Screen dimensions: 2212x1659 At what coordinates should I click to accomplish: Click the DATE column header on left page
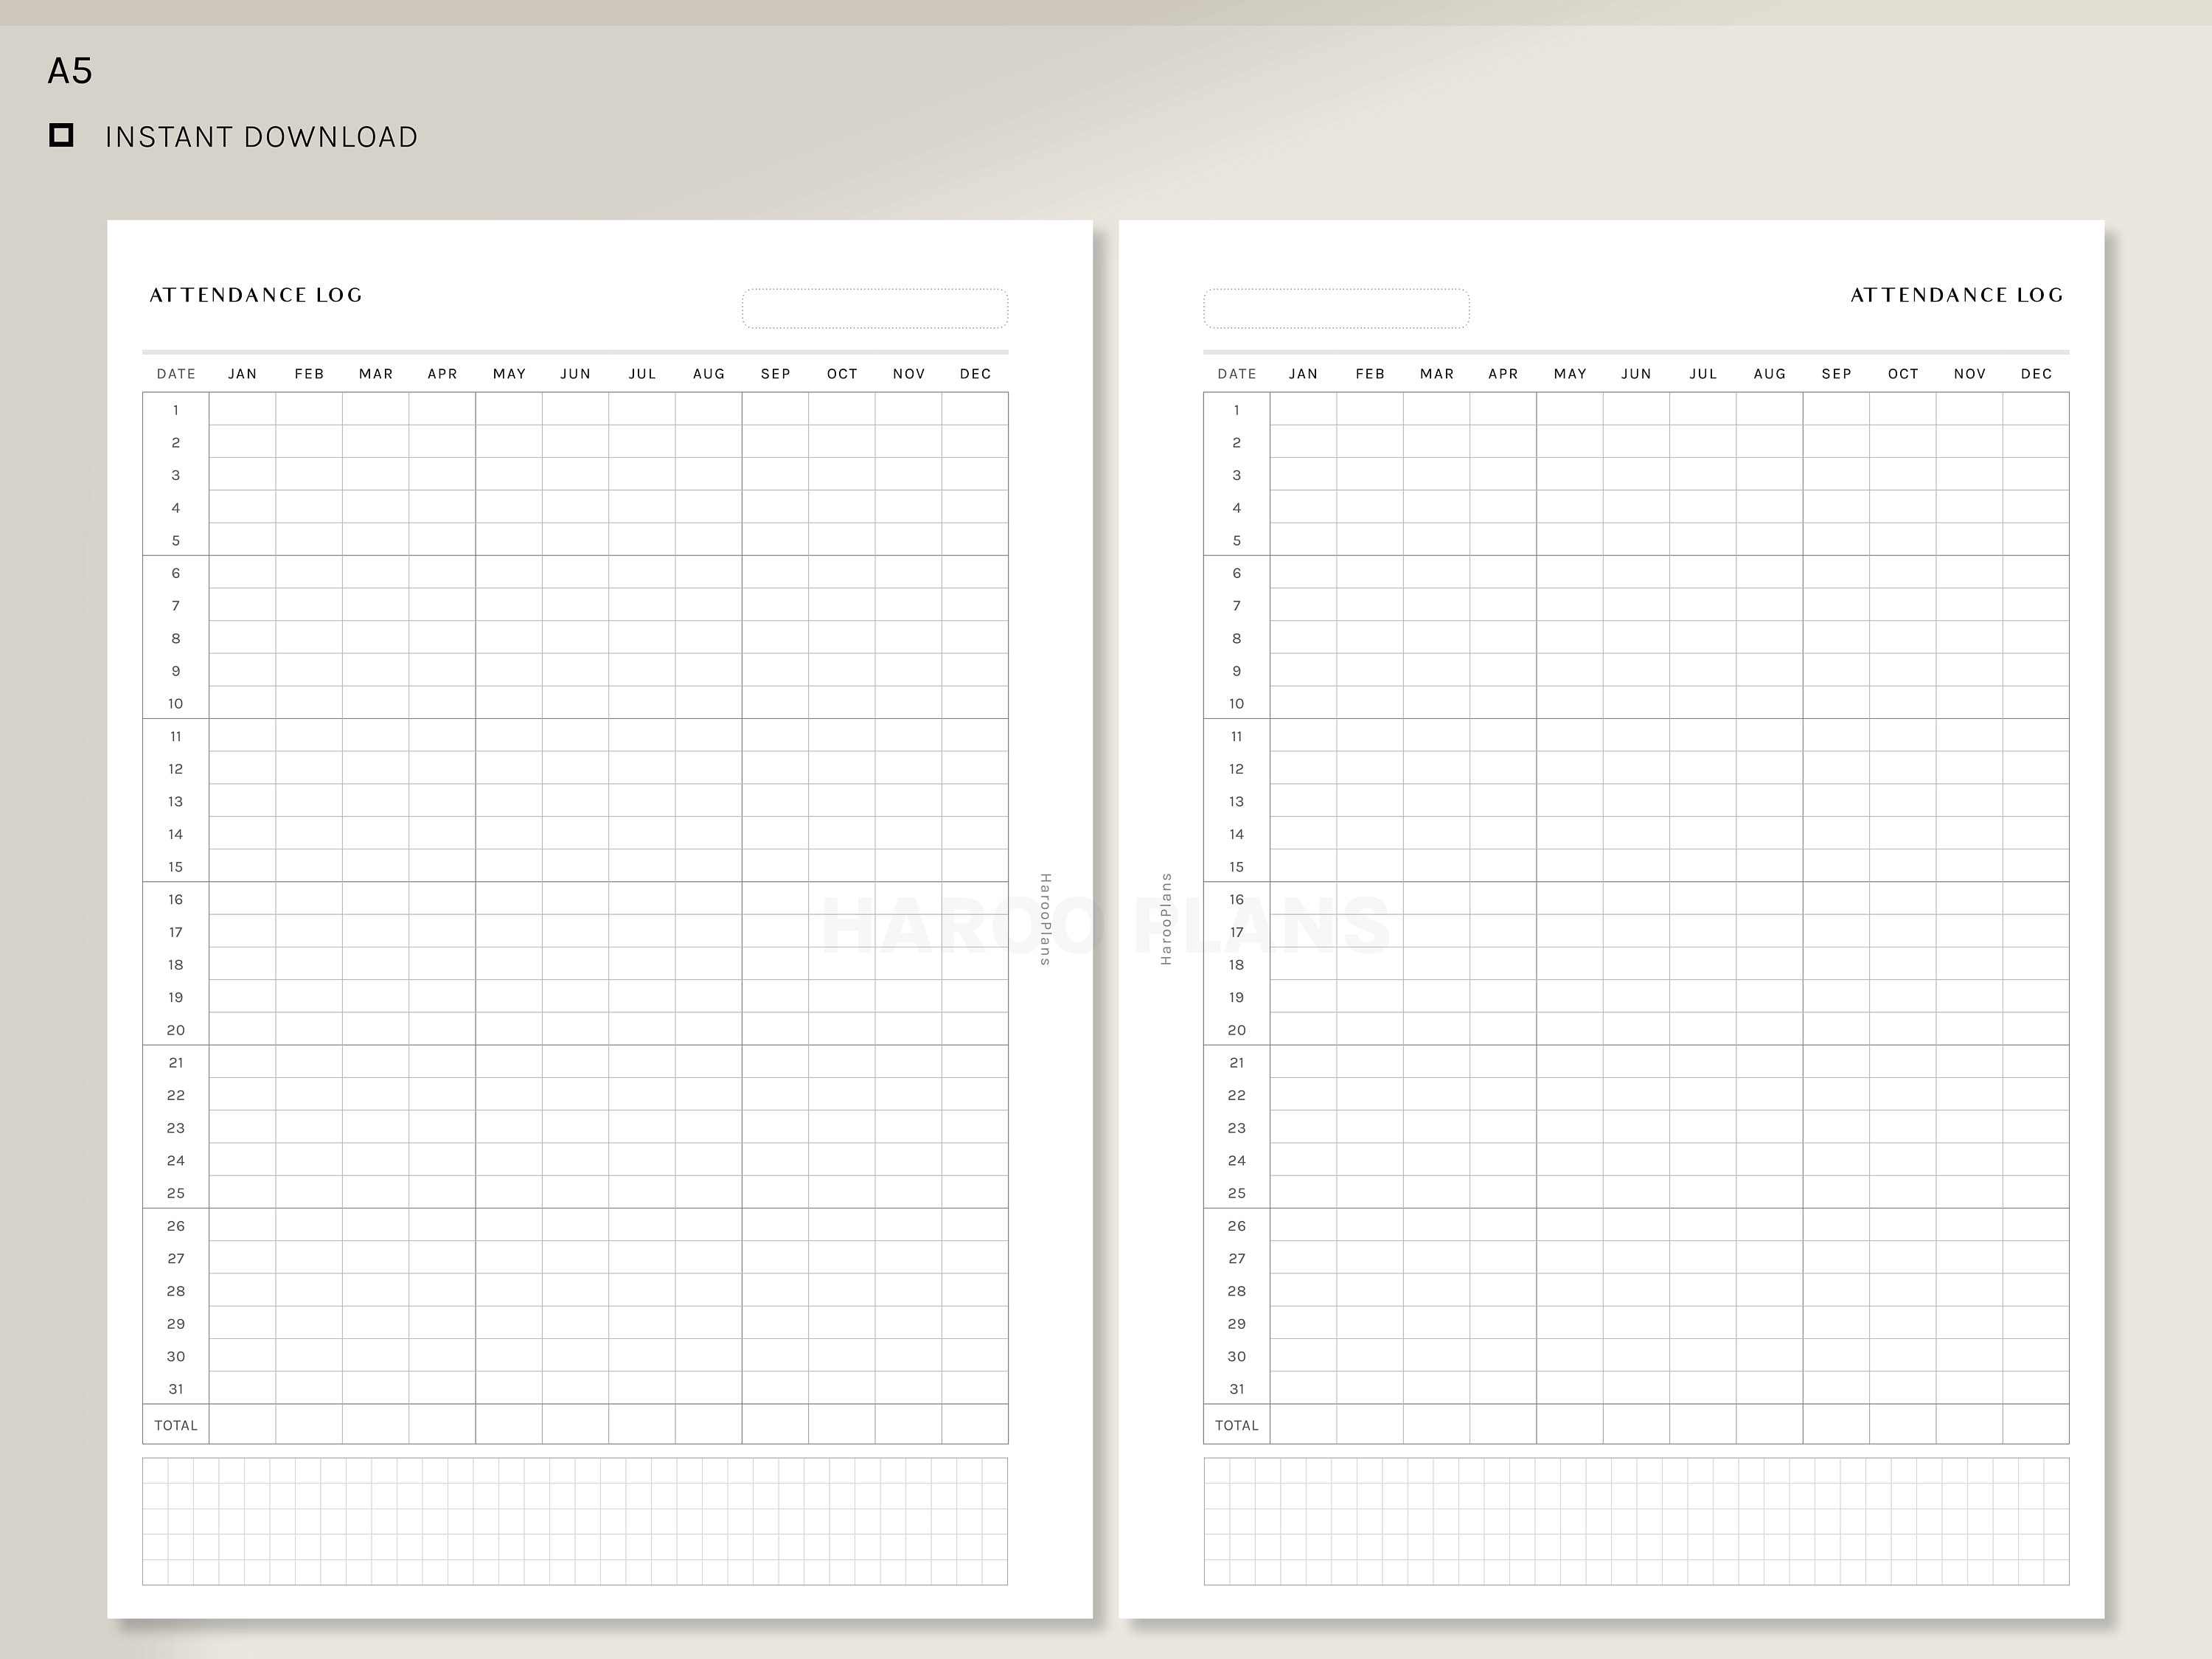[x=175, y=373]
